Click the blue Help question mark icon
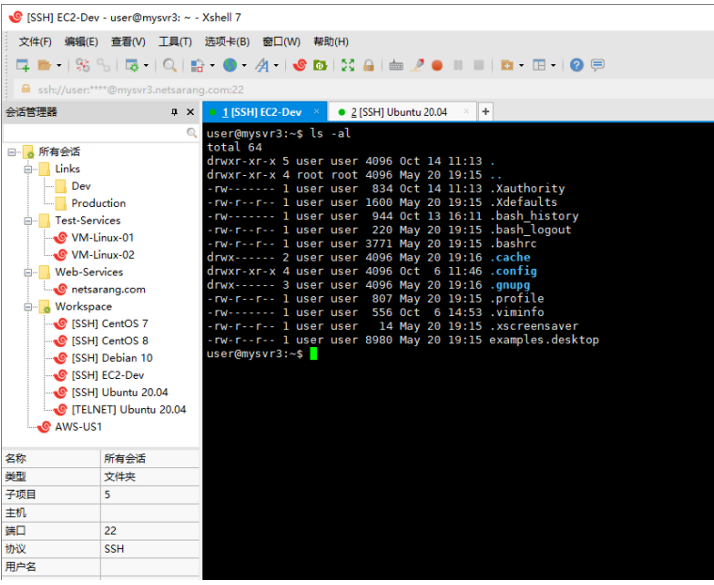 tap(576, 65)
